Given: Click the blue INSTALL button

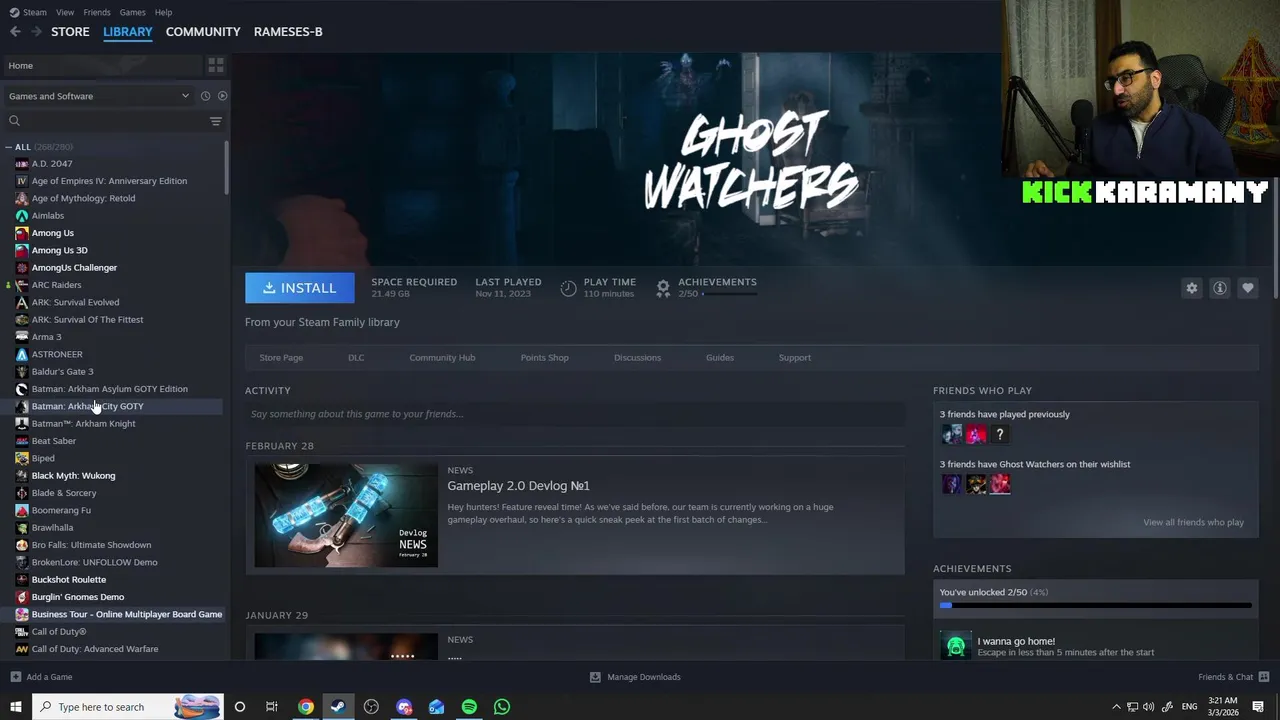Looking at the screenshot, I should point(300,288).
